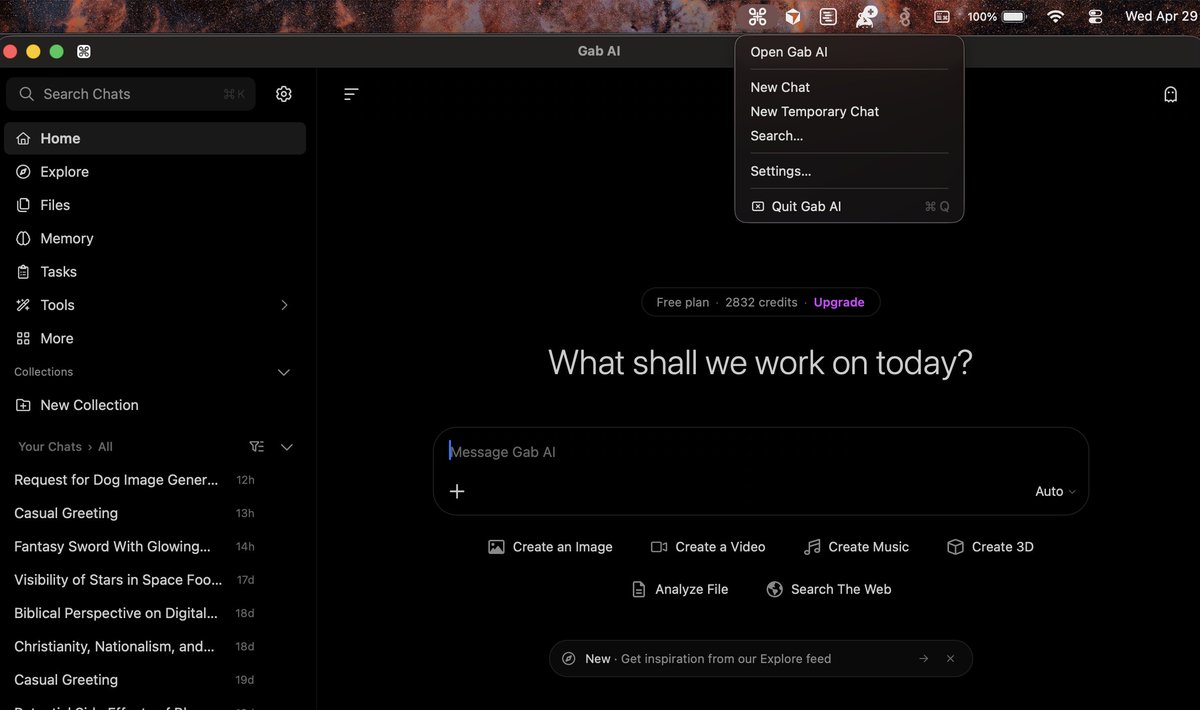Screen dimensions: 1200x710
Task: Click the Search Chats field
Action: pyautogui.click(x=131, y=94)
